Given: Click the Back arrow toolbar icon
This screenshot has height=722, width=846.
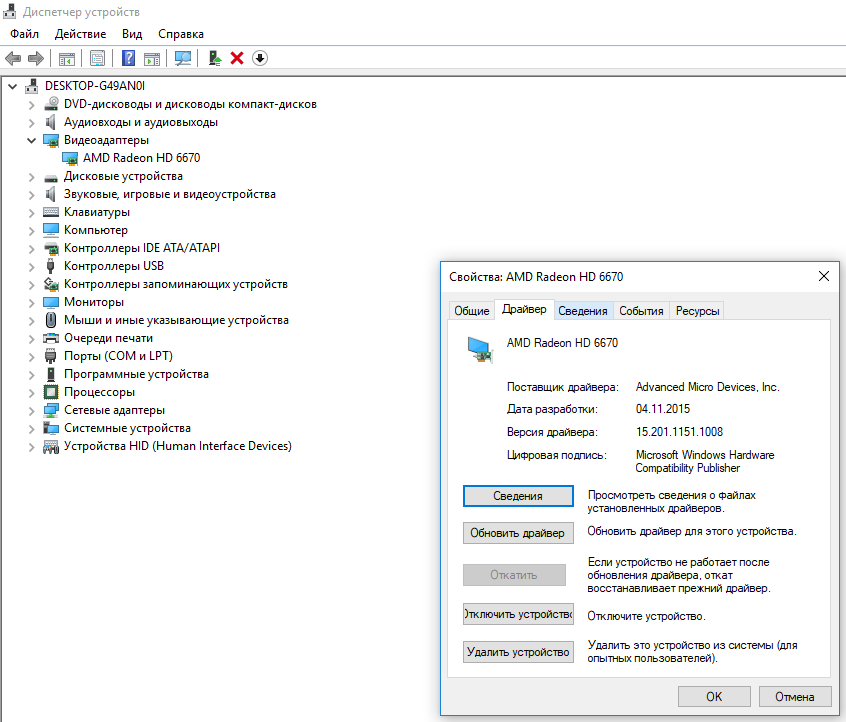Looking at the screenshot, I should pos(13,58).
